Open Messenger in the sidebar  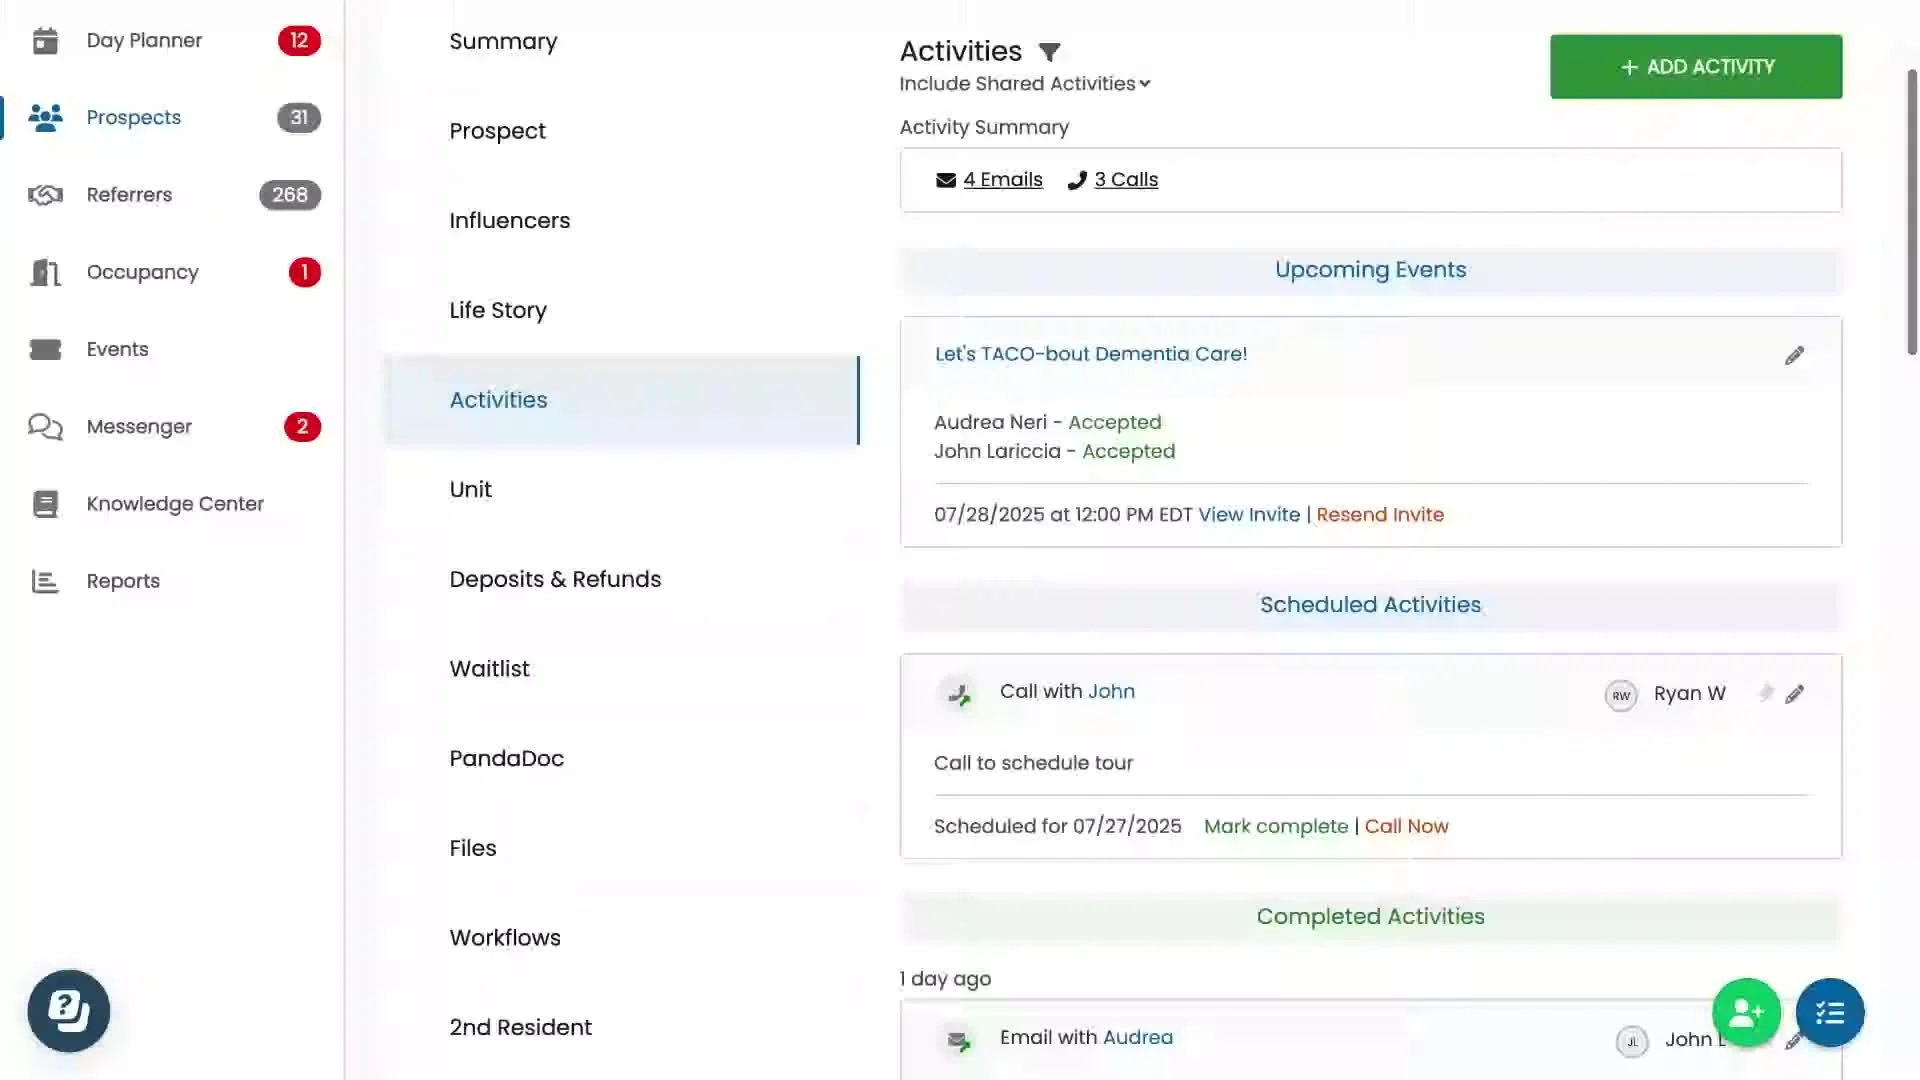click(139, 427)
